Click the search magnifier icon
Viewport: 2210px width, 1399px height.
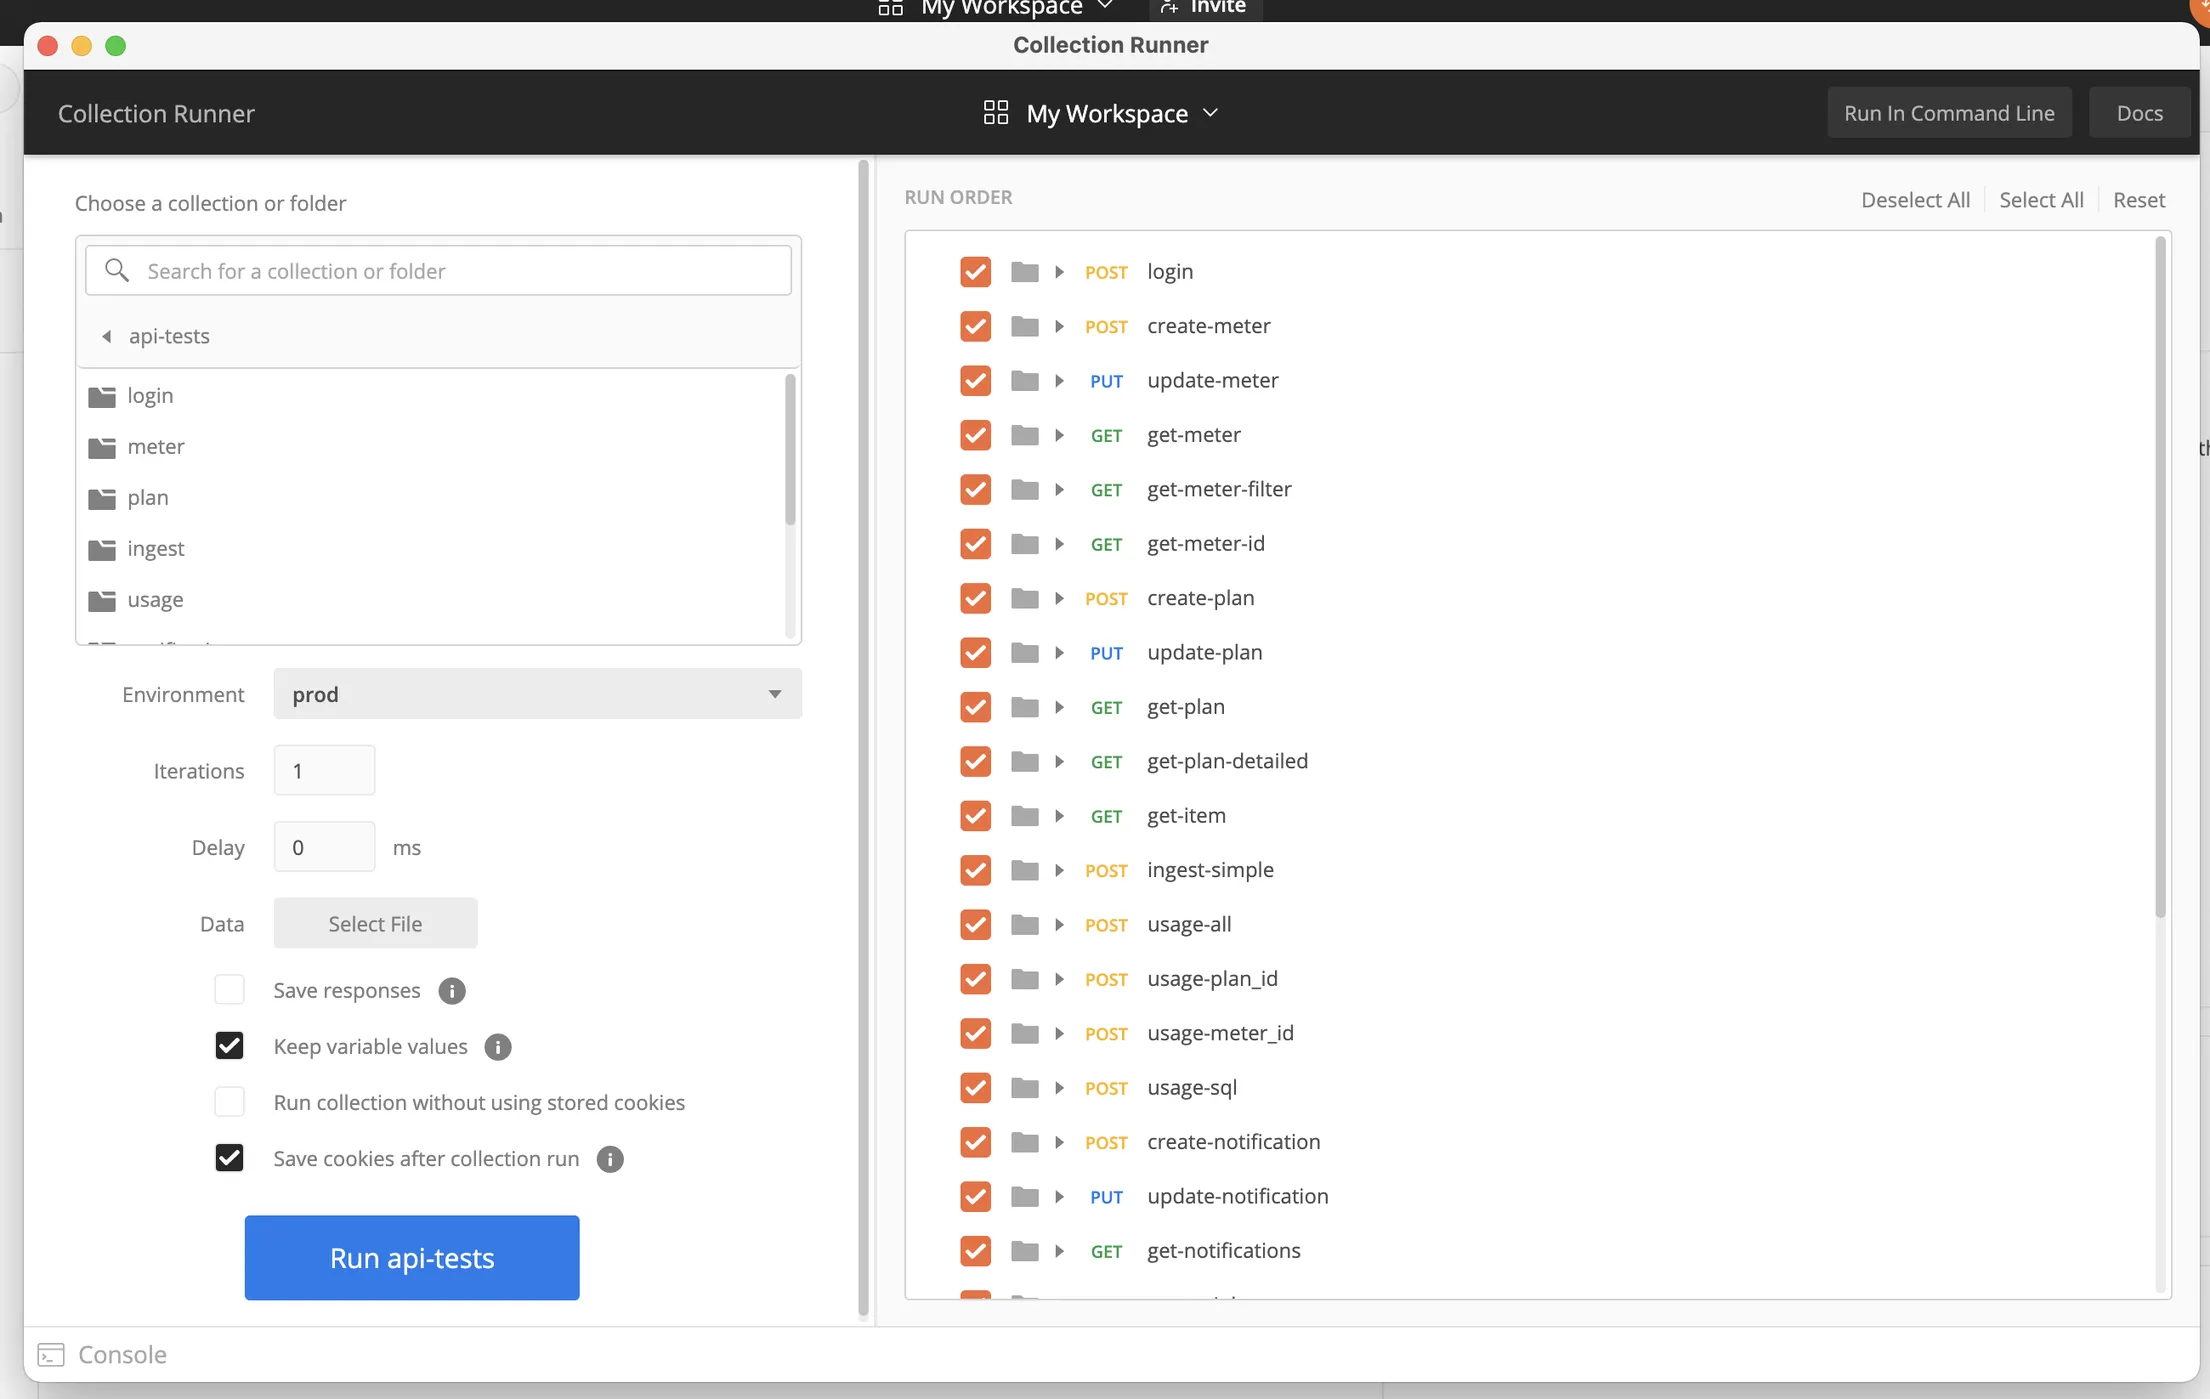(x=117, y=270)
